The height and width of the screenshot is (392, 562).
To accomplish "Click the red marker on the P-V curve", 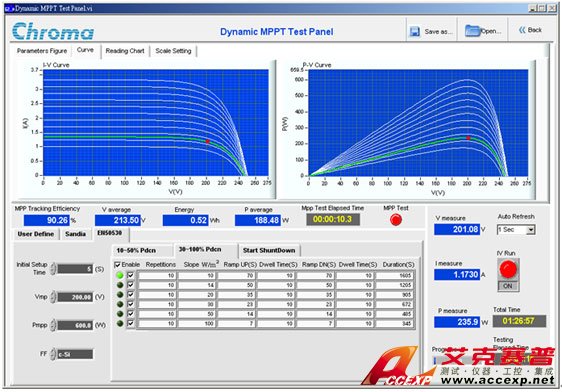I will [468, 138].
